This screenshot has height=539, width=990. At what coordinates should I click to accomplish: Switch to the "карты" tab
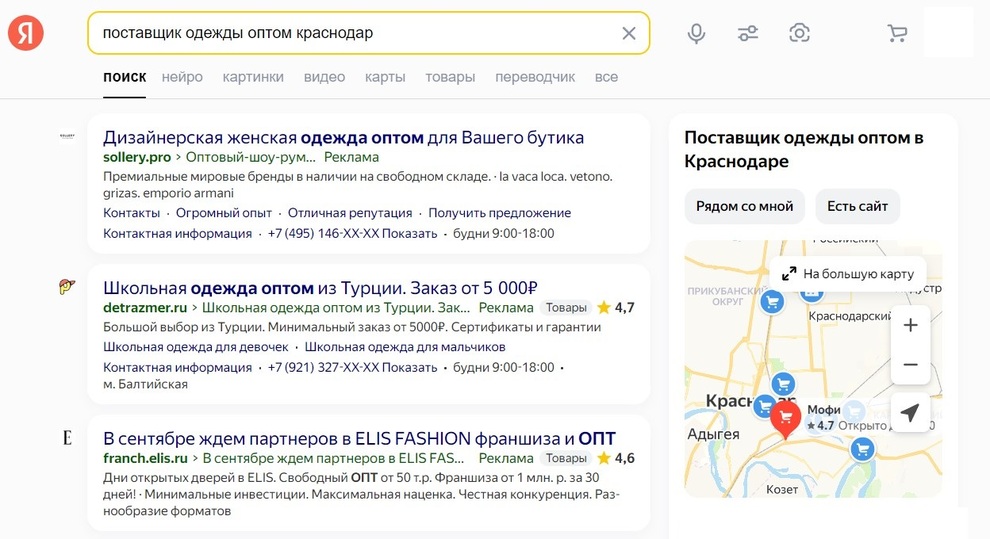point(385,77)
